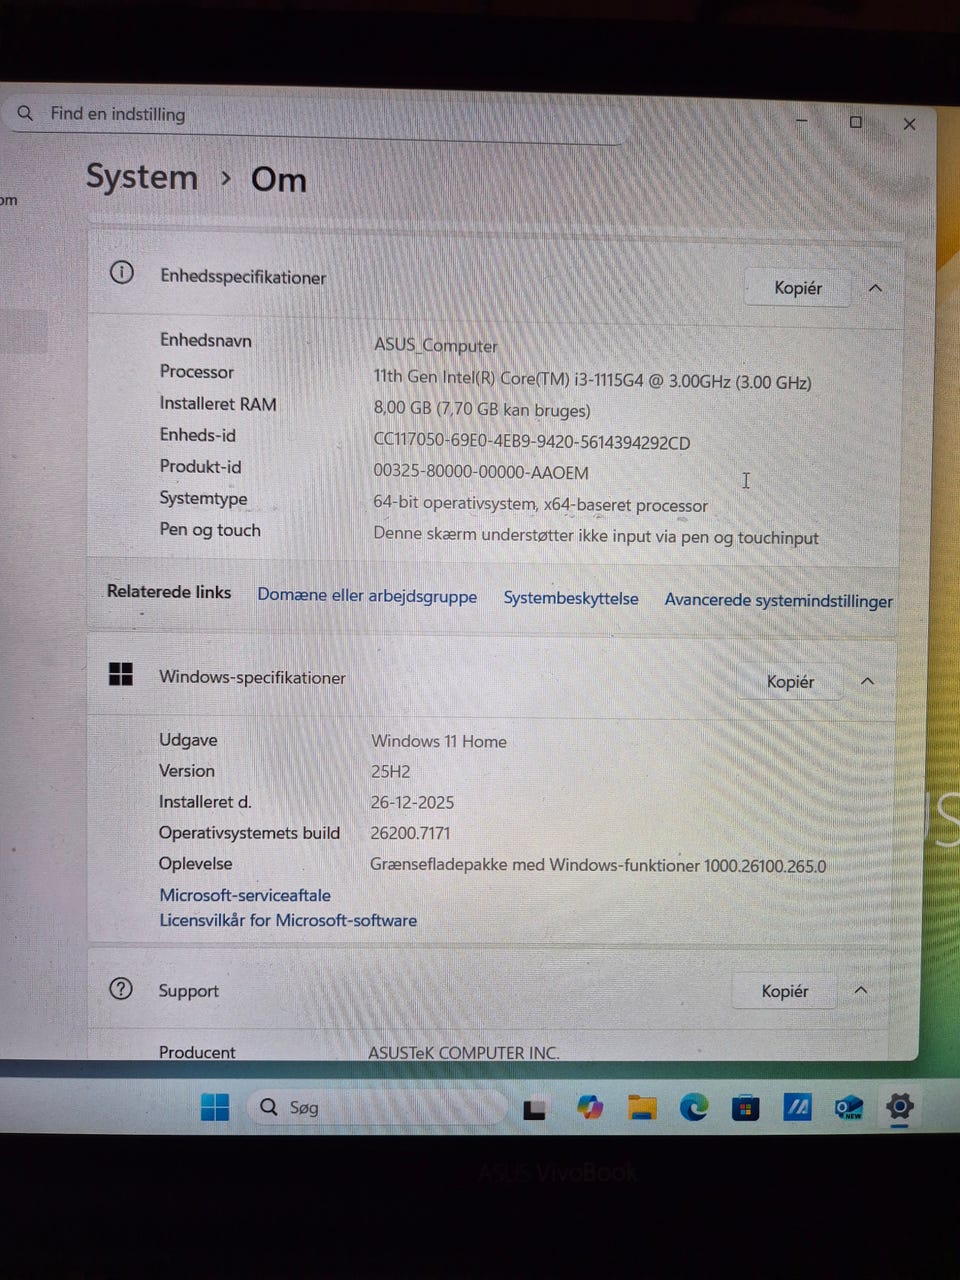Open Task View from the taskbar
Image resolution: width=960 pixels, height=1280 pixels.
tap(534, 1108)
